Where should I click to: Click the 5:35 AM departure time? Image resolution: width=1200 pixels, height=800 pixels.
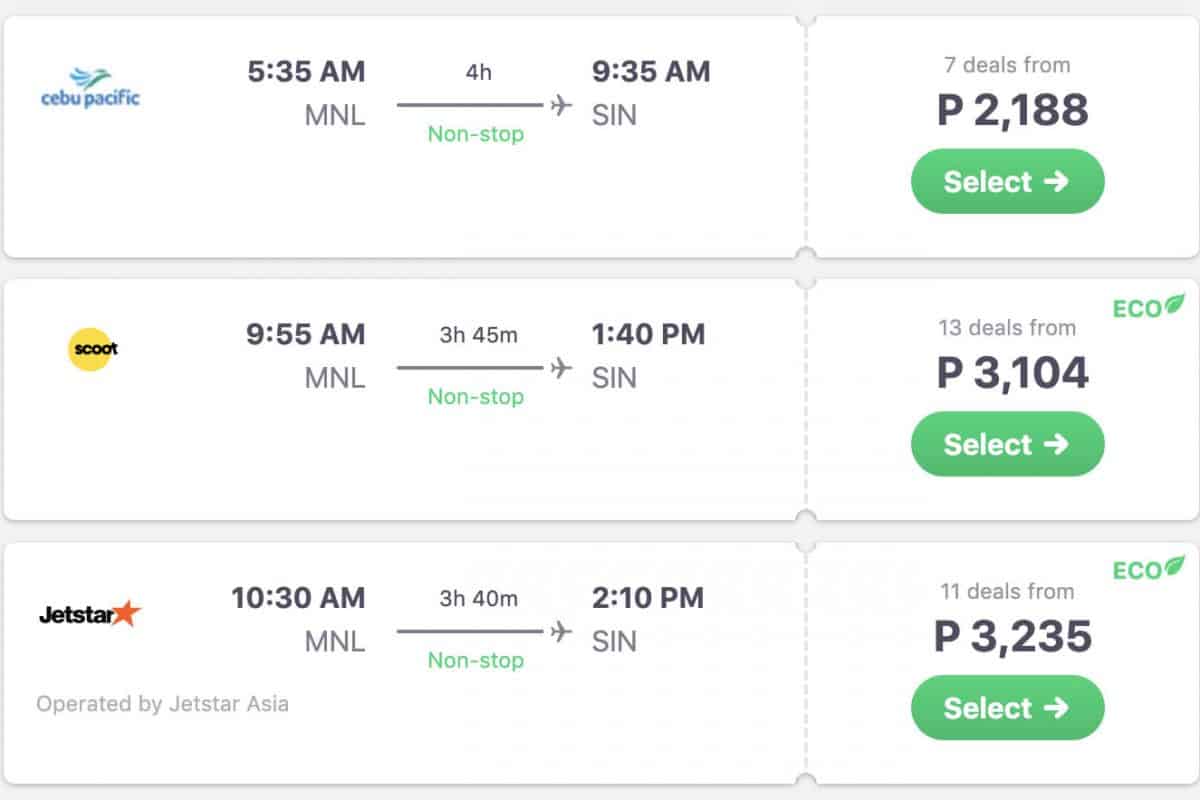click(x=306, y=72)
